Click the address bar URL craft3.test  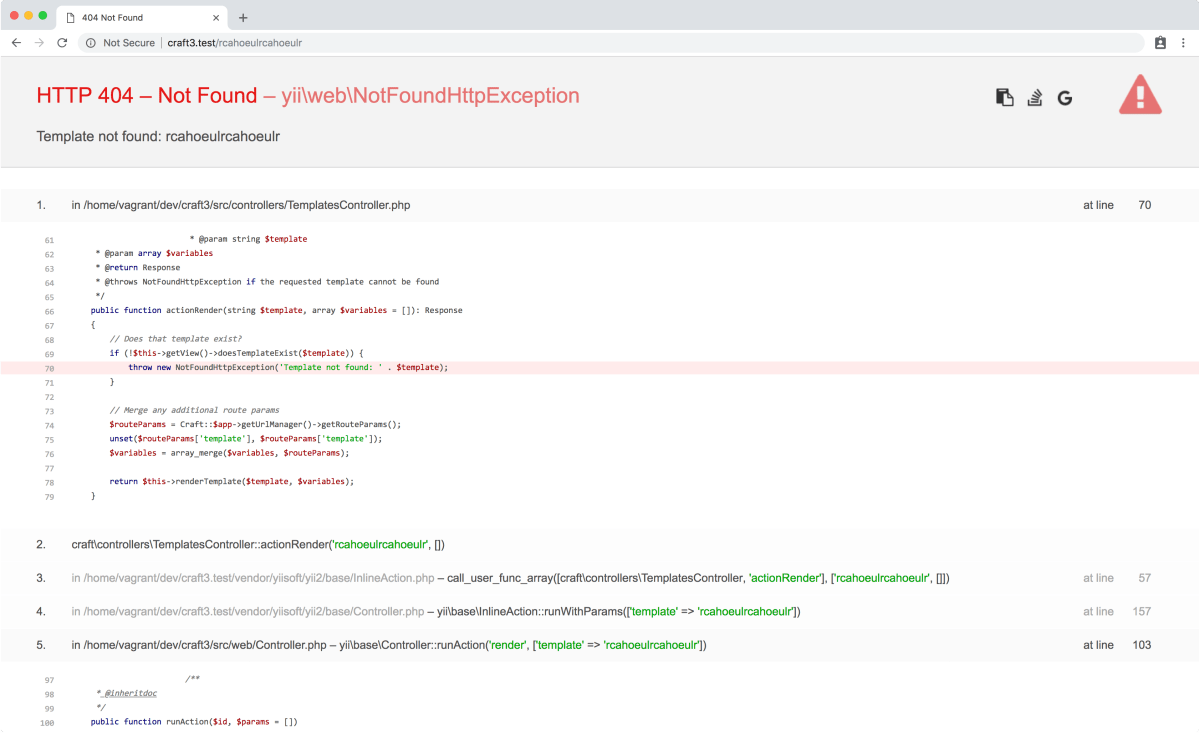tap(234, 43)
